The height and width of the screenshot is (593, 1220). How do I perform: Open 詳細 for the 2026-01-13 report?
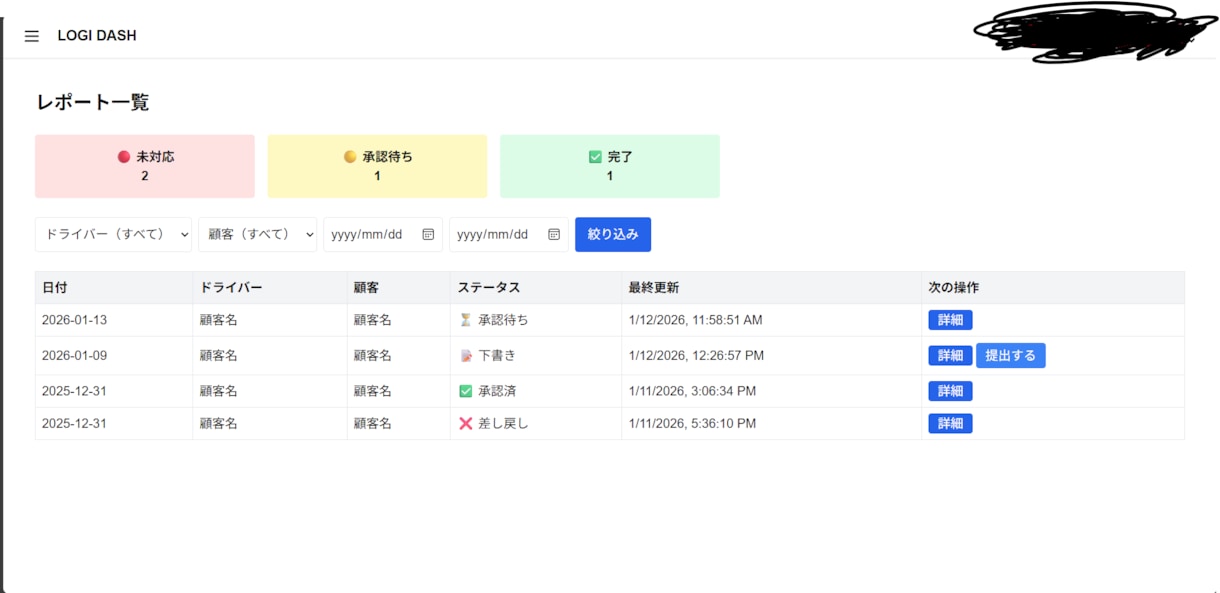950,320
